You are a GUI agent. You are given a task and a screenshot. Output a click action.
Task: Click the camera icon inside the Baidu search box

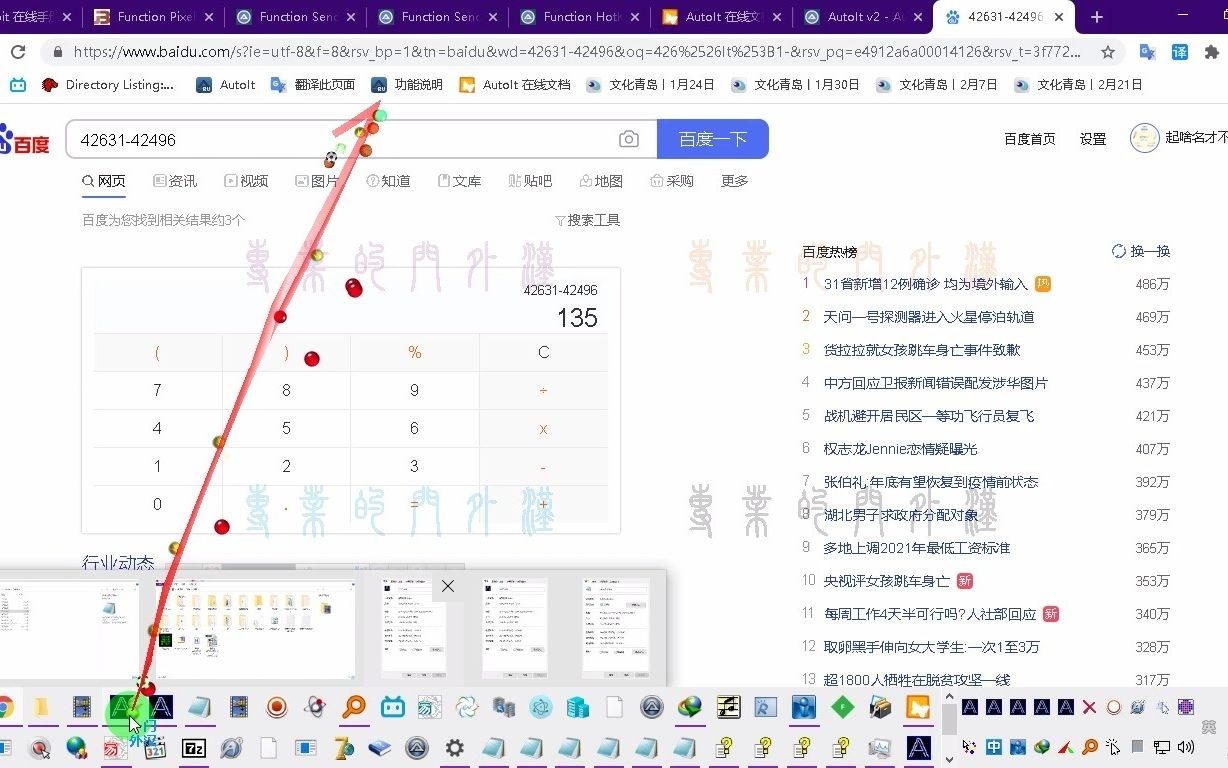pos(628,140)
